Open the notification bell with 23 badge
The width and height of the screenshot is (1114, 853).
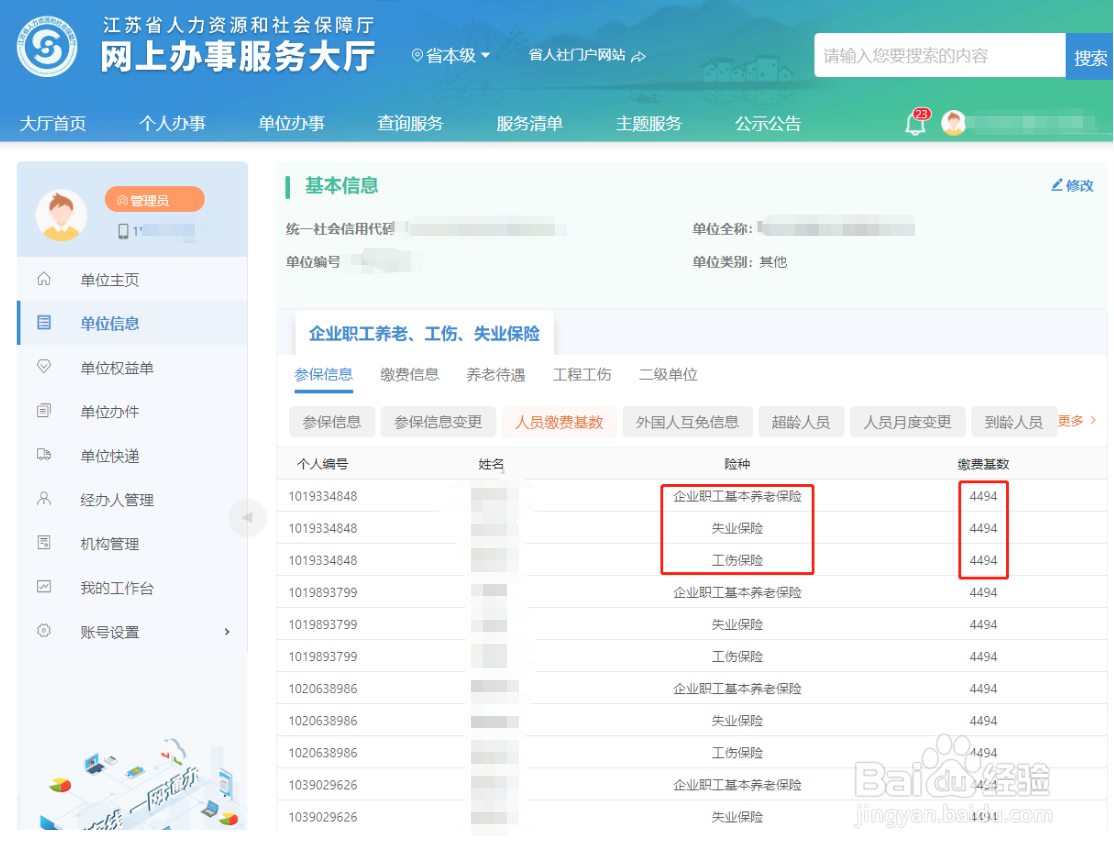click(916, 122)
